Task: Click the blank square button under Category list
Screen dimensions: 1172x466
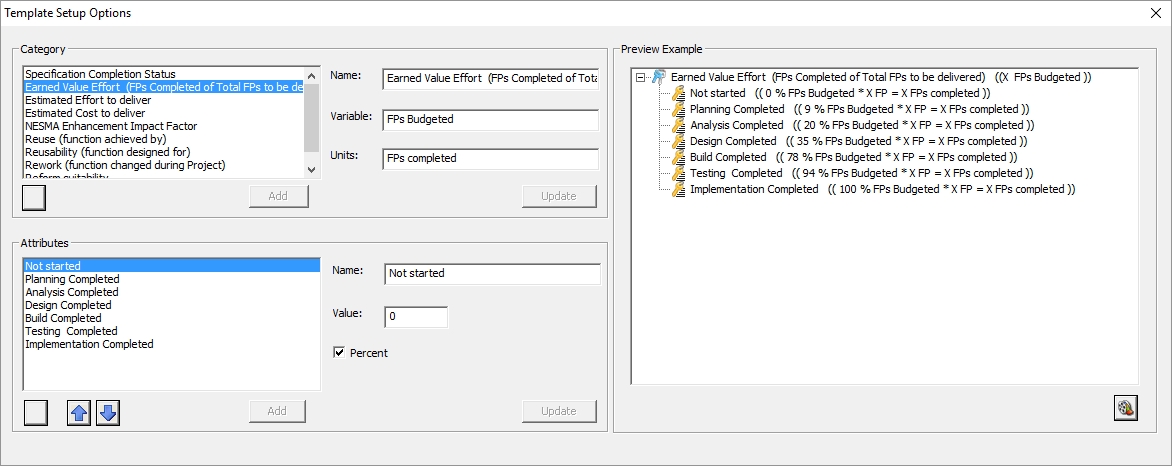Action: point(34,196)
